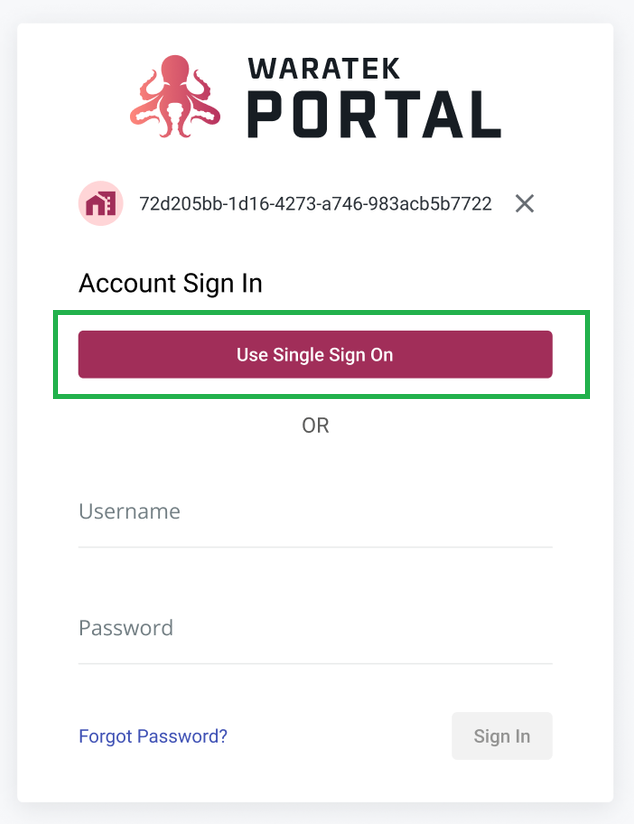Click the Waratek octopus logo

(175, 96)
